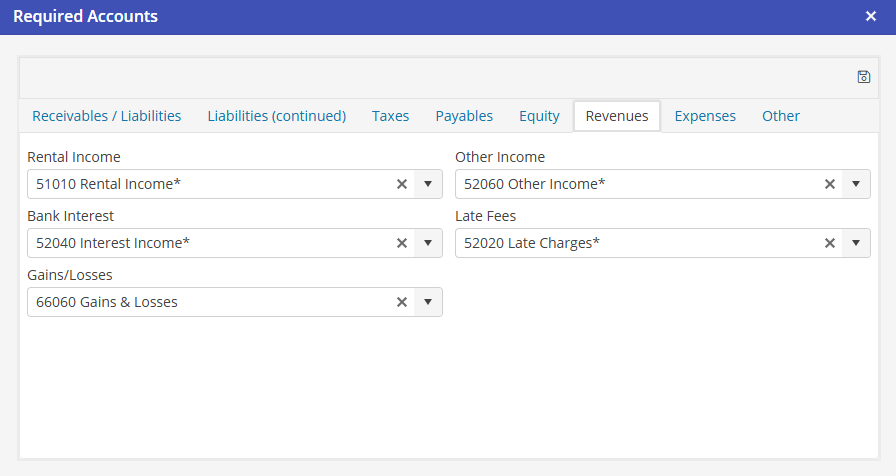Open the Liabilities (continued) tab
This screenshot has height=476, width=896.
pyautogui.click(x=277, y=116)
